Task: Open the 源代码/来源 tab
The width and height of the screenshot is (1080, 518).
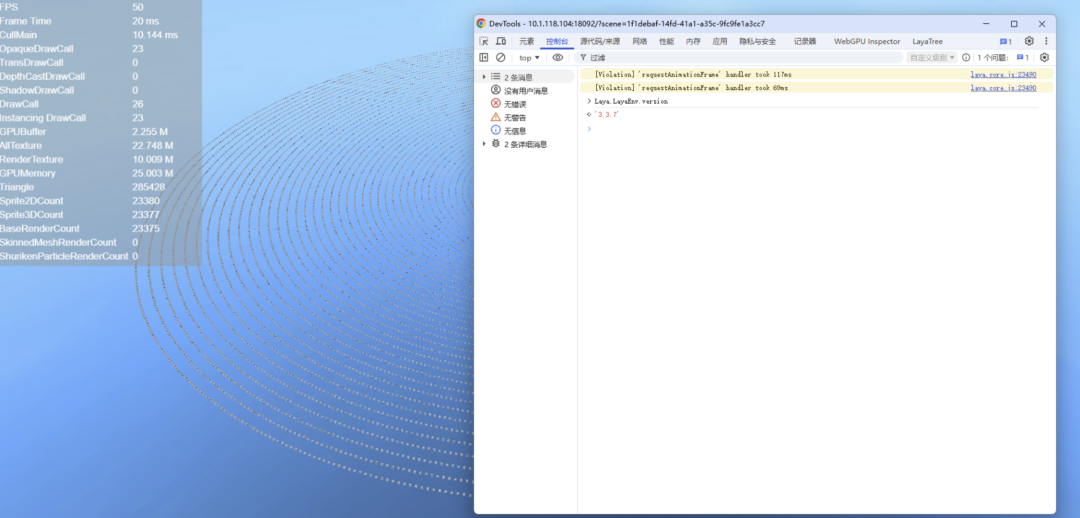Action: [x=600, y=41]
